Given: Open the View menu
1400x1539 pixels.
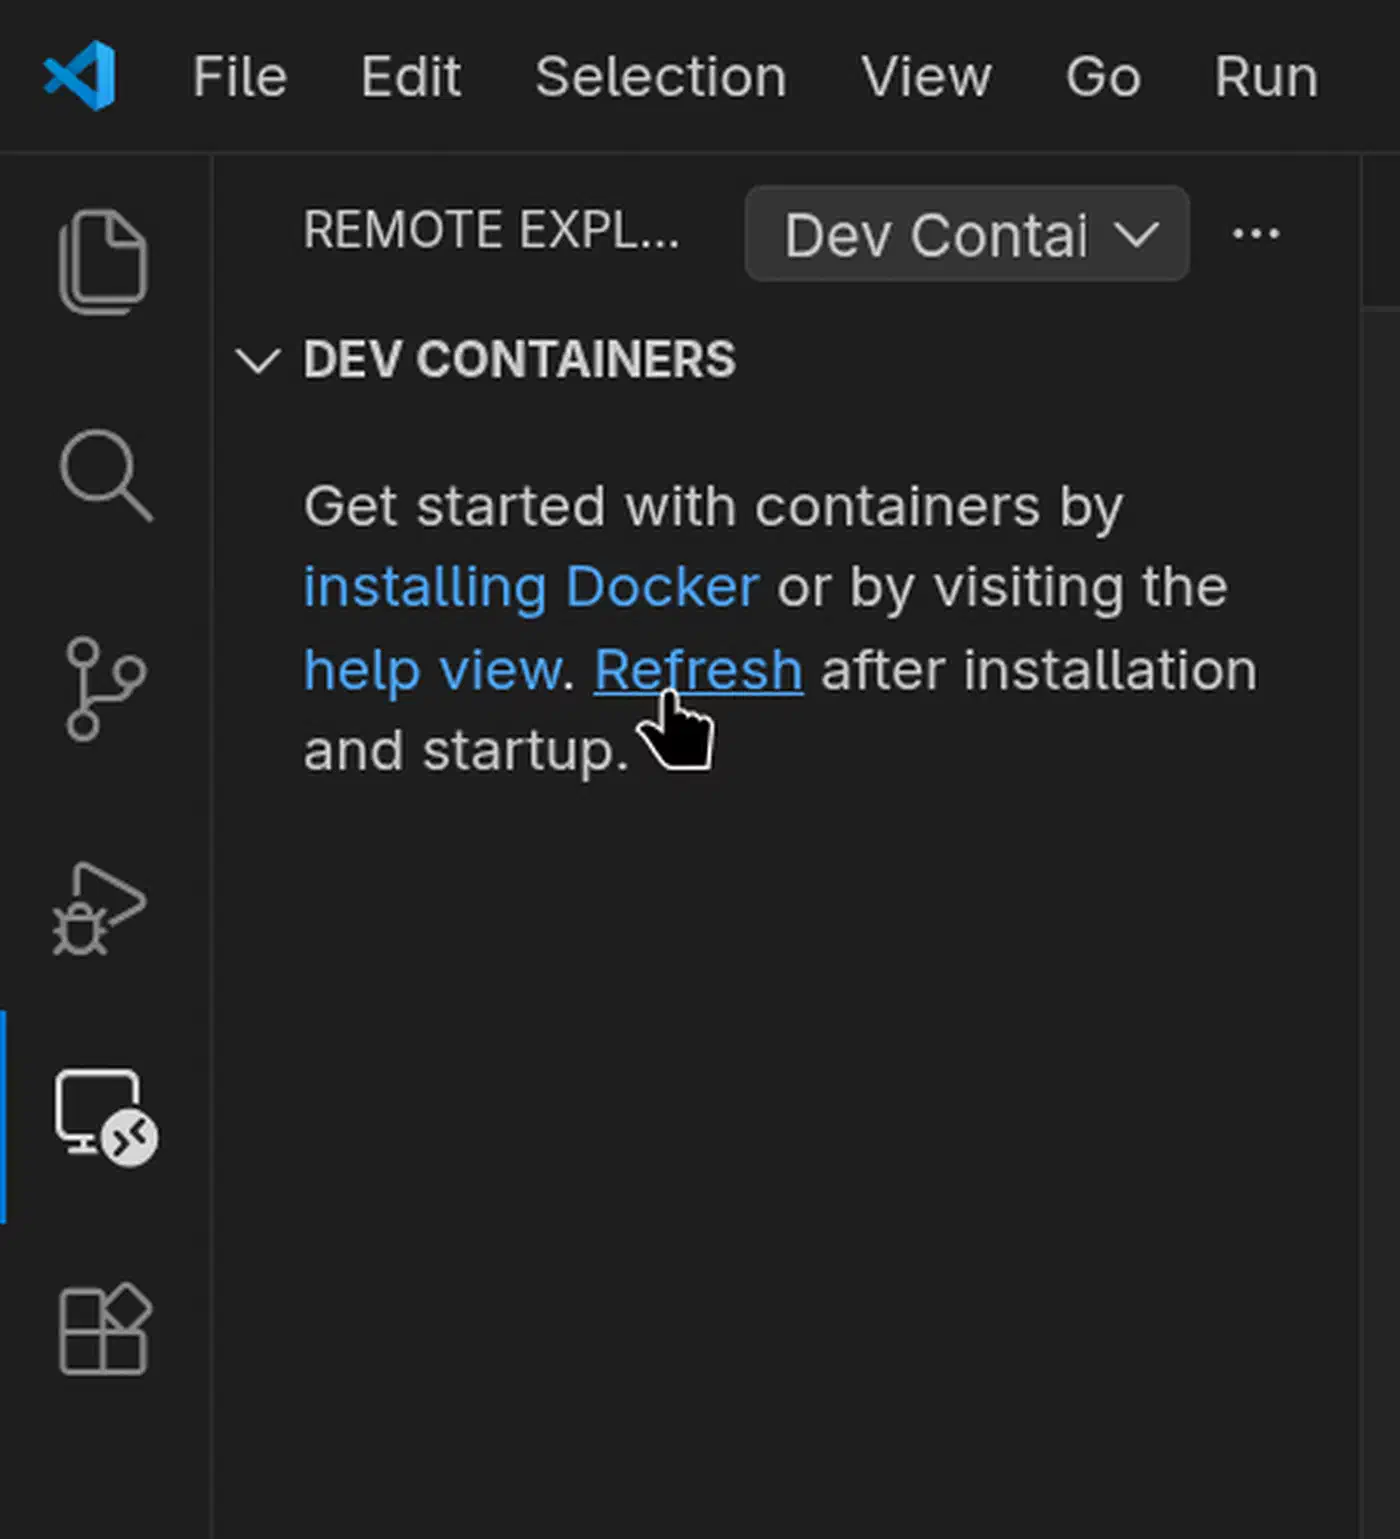Looking at the screenshot, I should click(x=926, y=77).
